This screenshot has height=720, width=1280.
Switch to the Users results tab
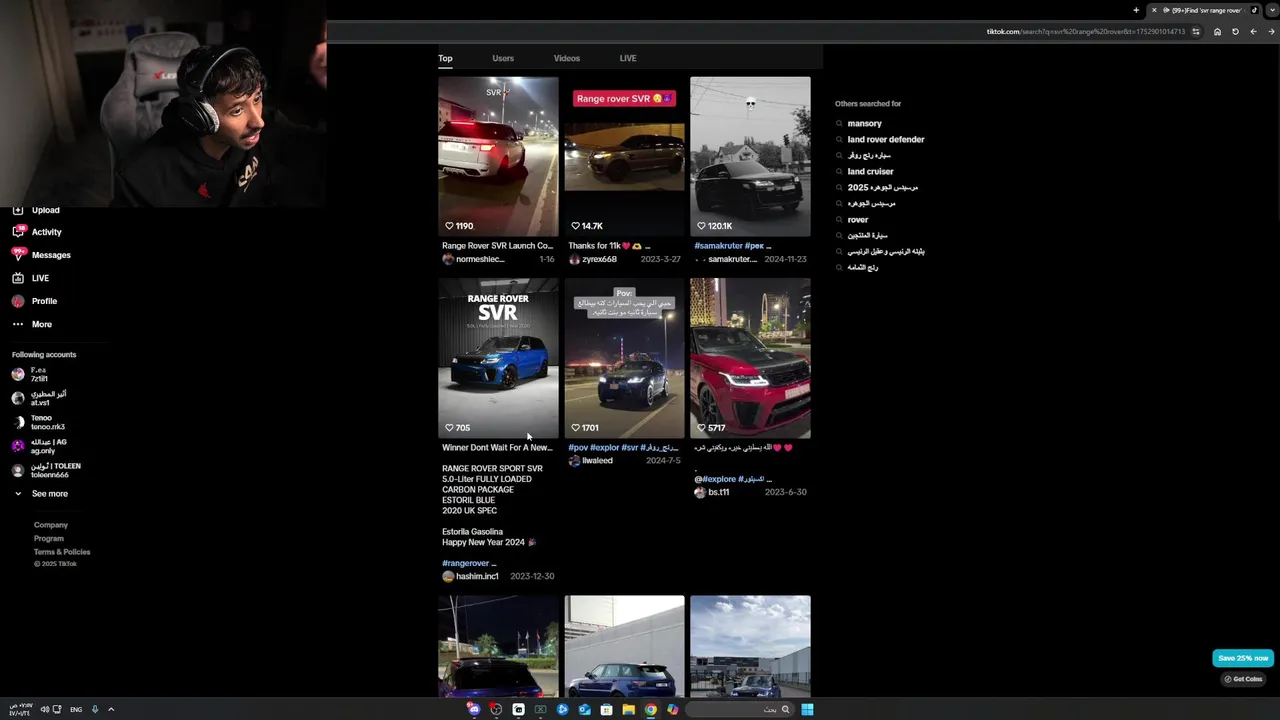coord(503,58)
